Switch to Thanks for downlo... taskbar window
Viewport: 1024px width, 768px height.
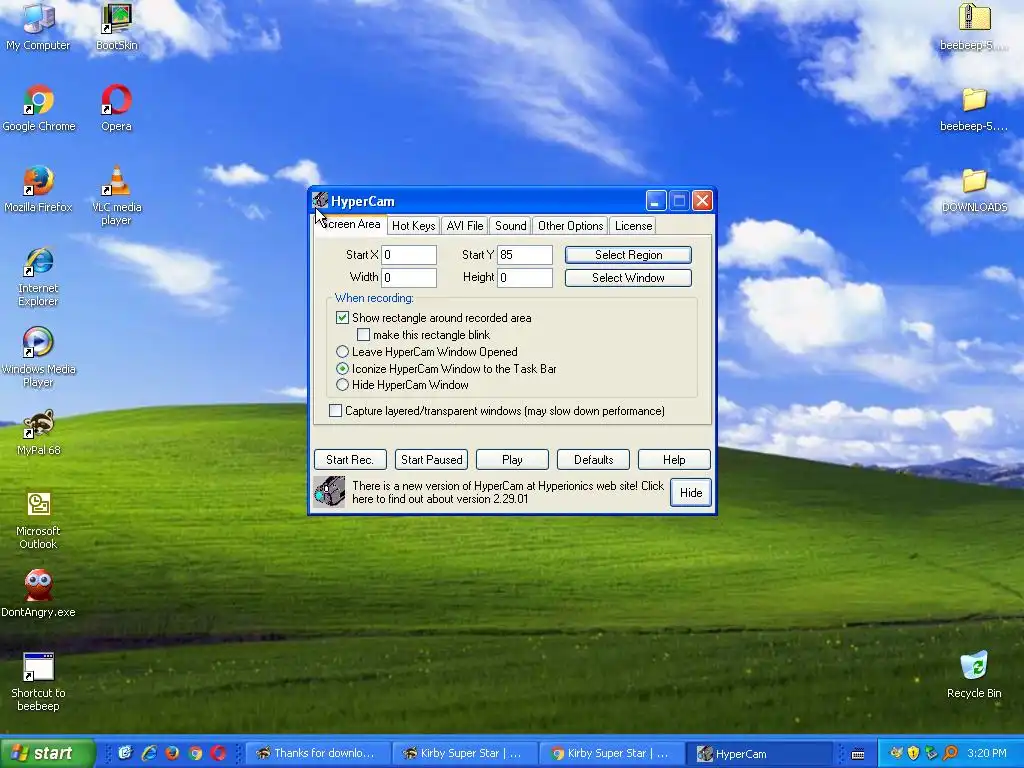317,753
